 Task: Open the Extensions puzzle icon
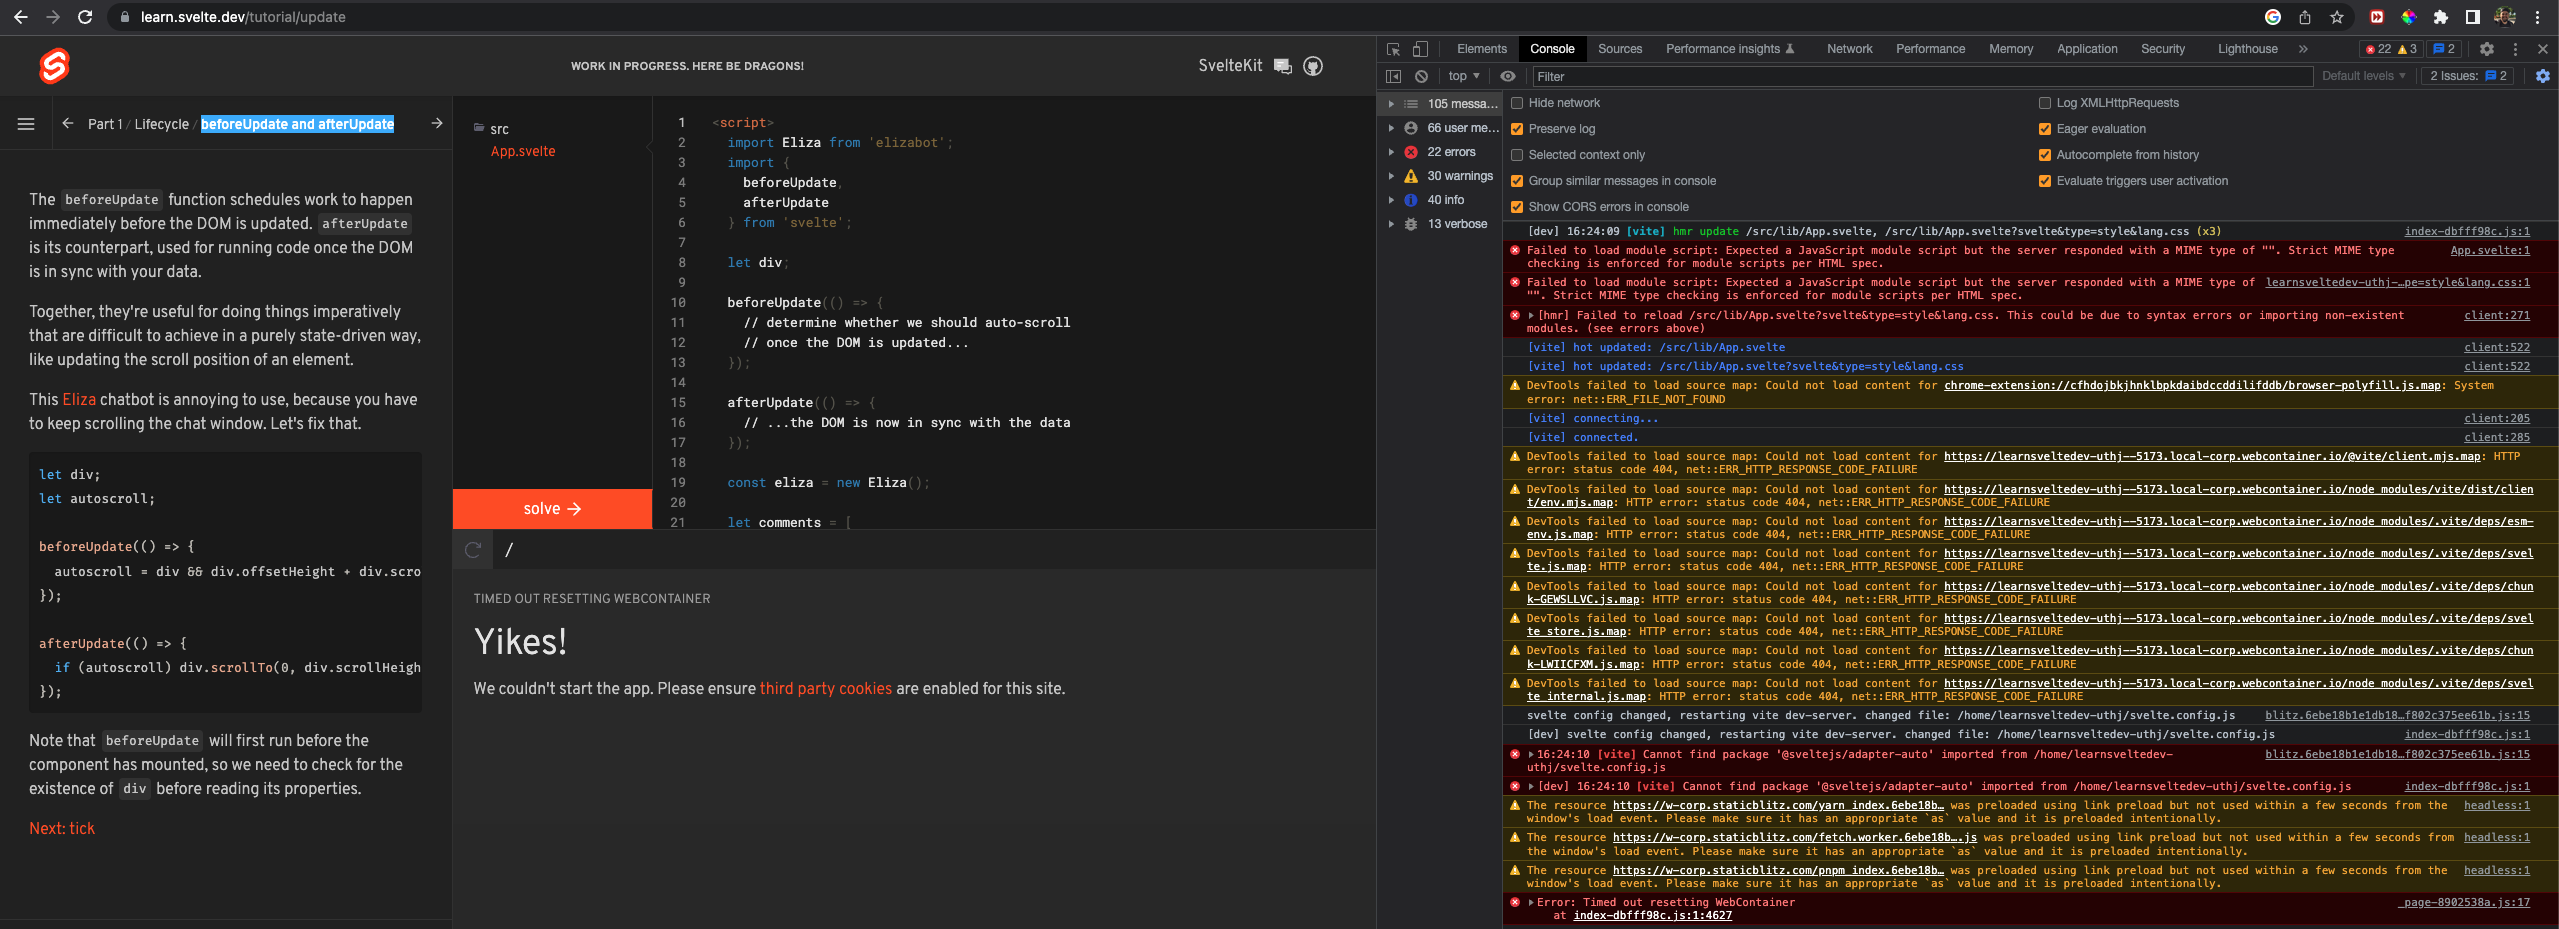2441,17
